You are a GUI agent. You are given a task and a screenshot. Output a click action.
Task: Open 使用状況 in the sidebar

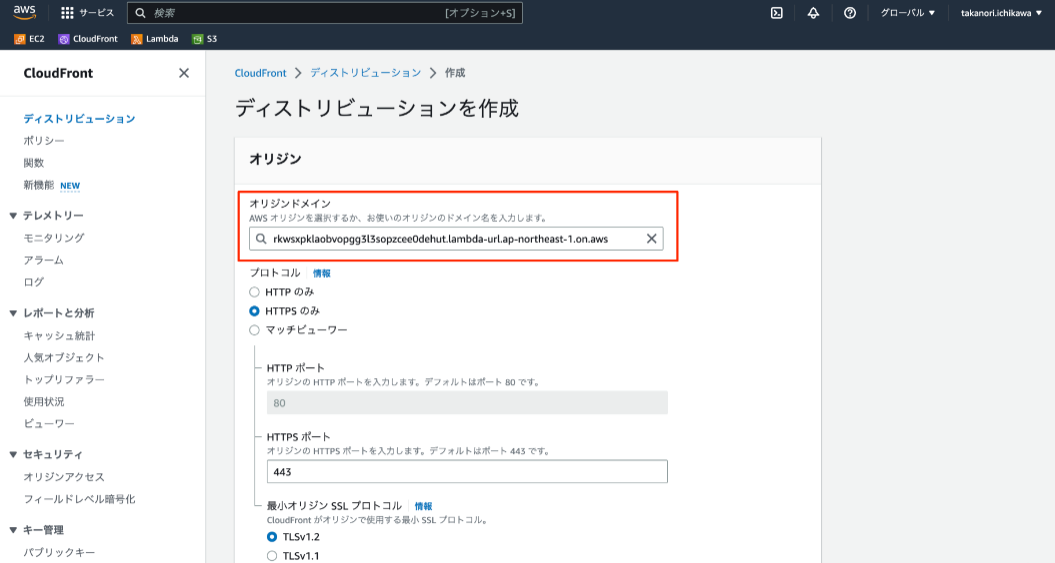(x=44, y=402)
